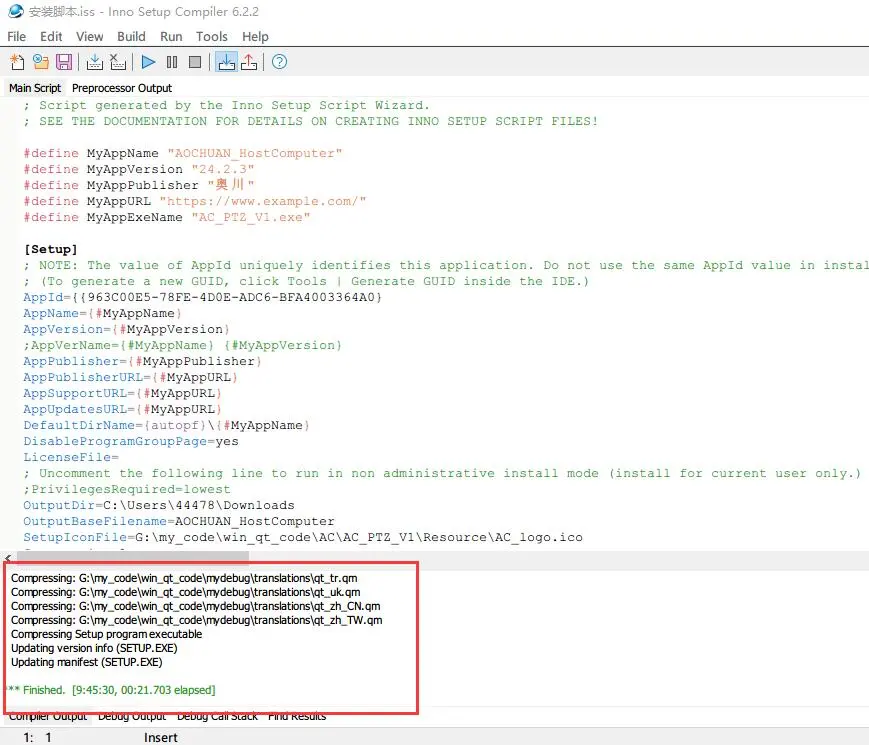Open the File menu
The width and height of the screenshot is (869, 745).
[x=16, y=36]
